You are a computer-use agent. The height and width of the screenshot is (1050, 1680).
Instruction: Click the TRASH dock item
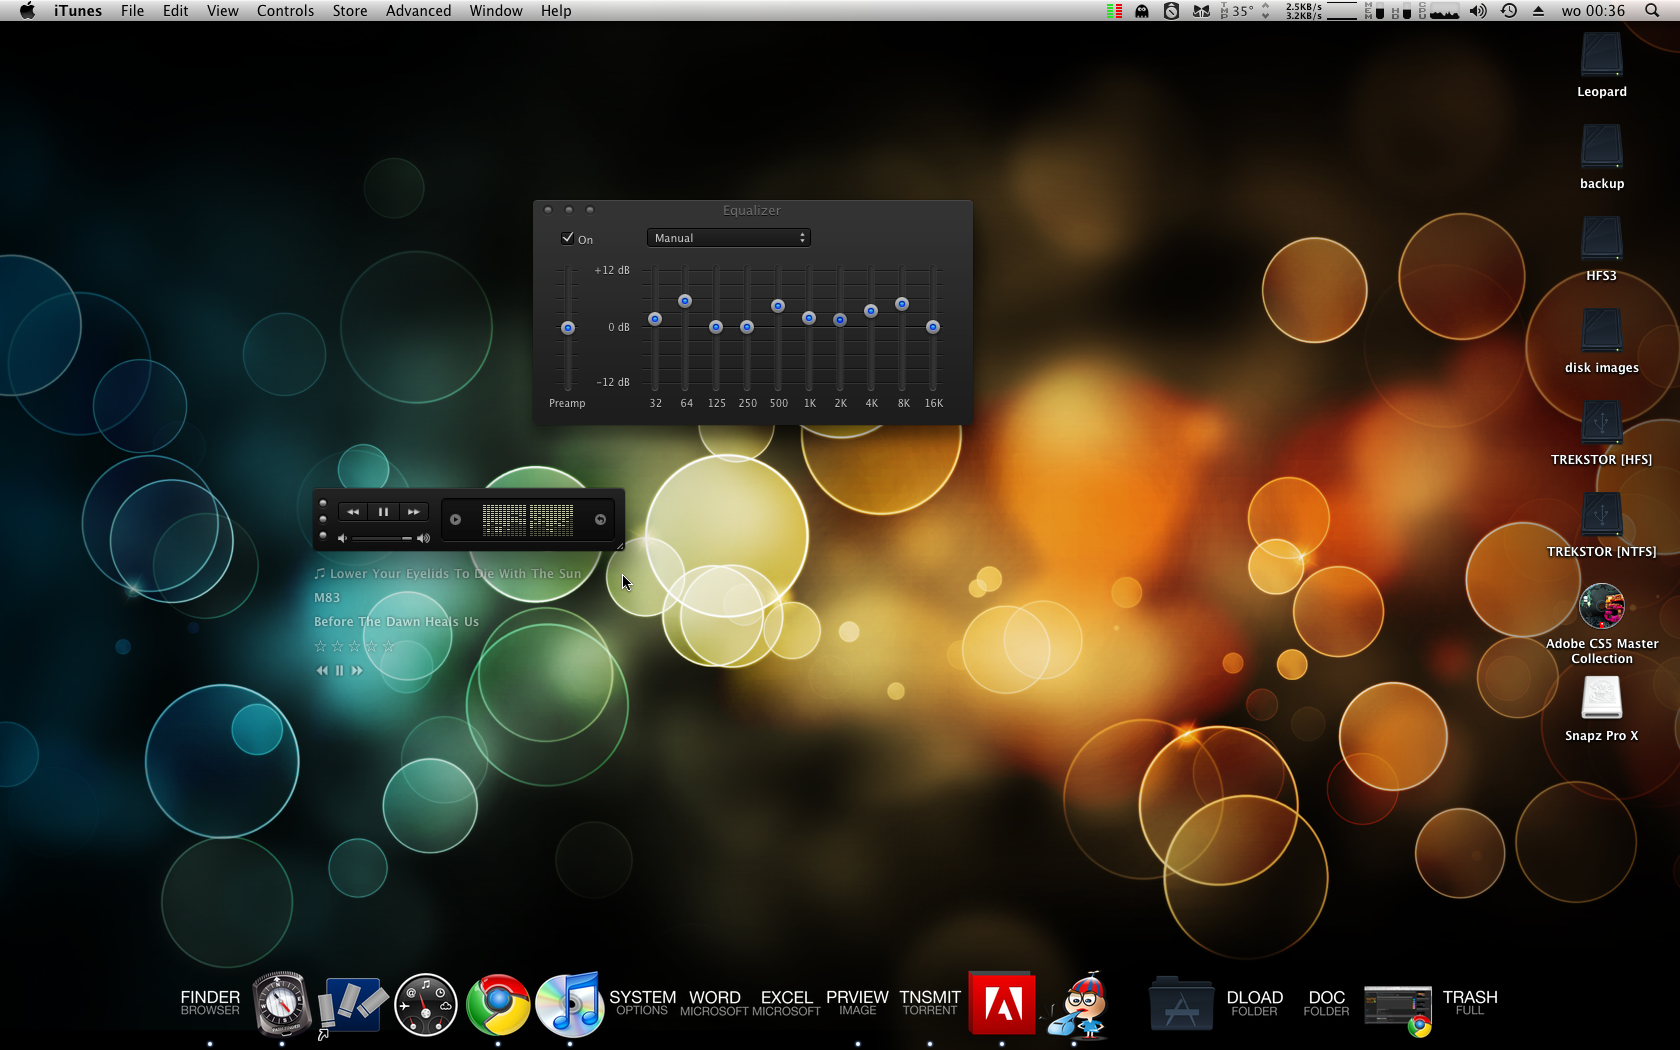coord(1469,1002)
